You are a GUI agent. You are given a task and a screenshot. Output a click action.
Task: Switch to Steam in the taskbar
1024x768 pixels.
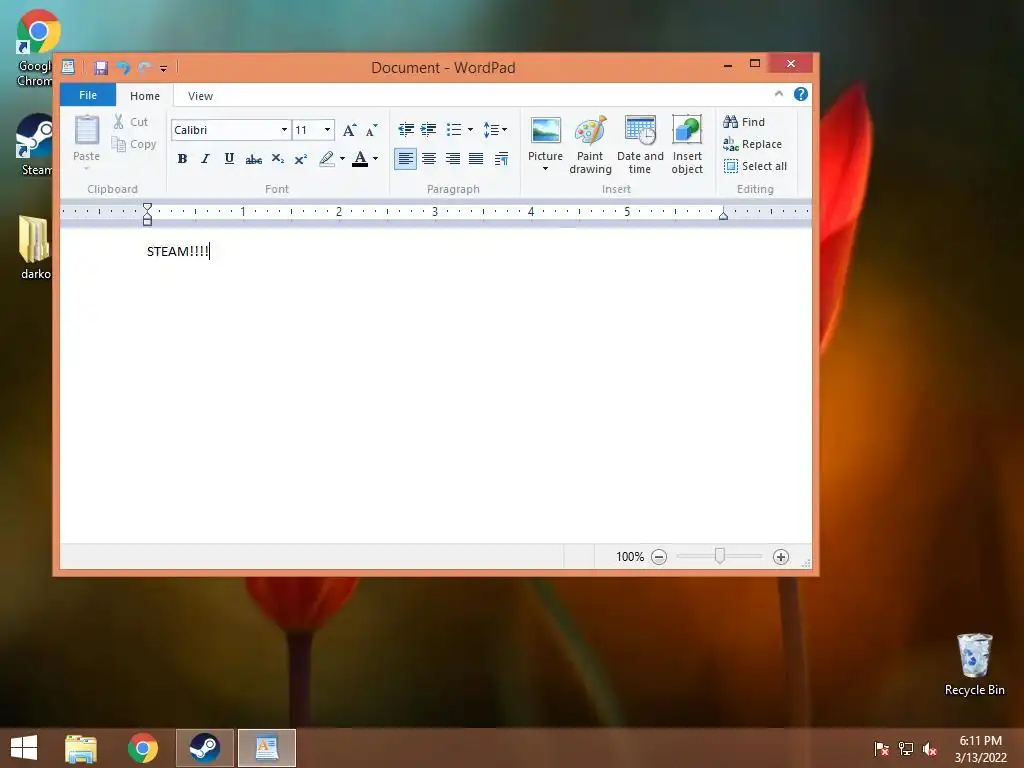pos(204,748)
